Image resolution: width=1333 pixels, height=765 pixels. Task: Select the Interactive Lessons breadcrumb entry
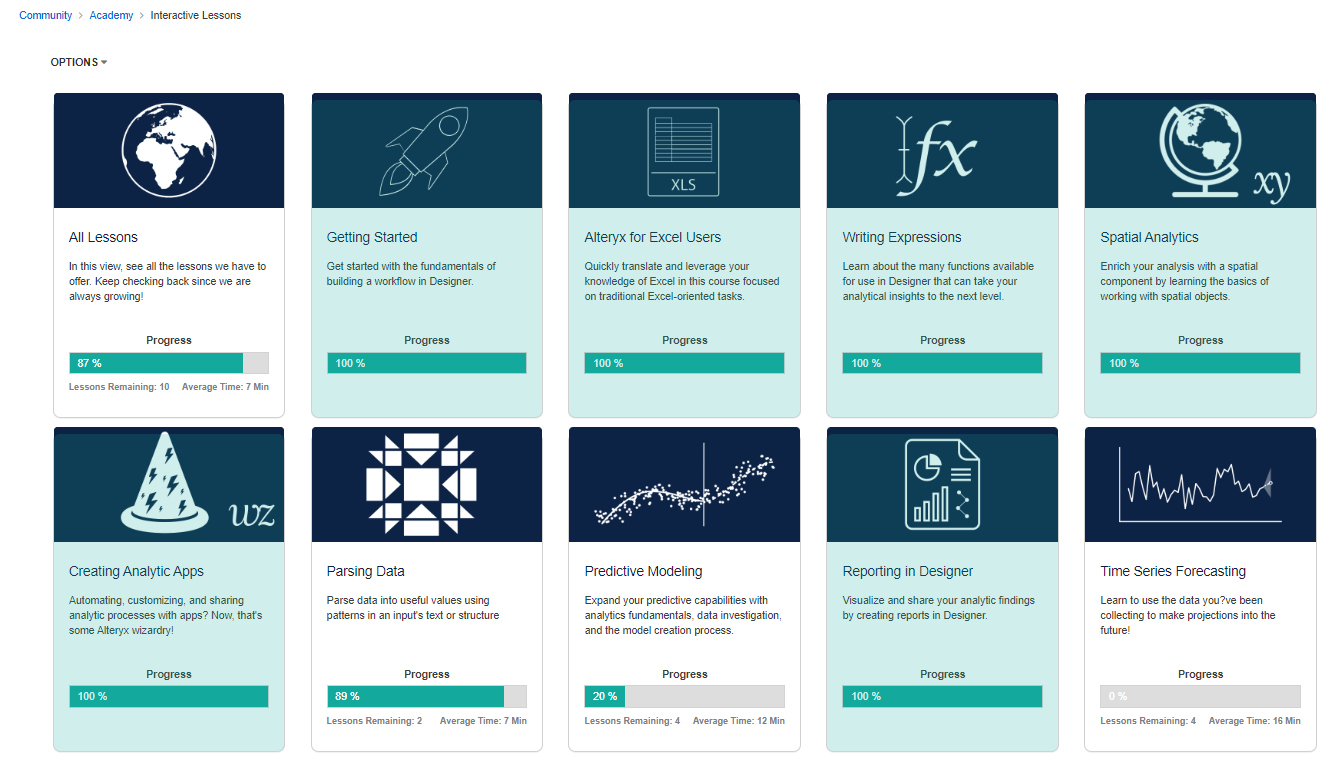(x=195, y=14)
